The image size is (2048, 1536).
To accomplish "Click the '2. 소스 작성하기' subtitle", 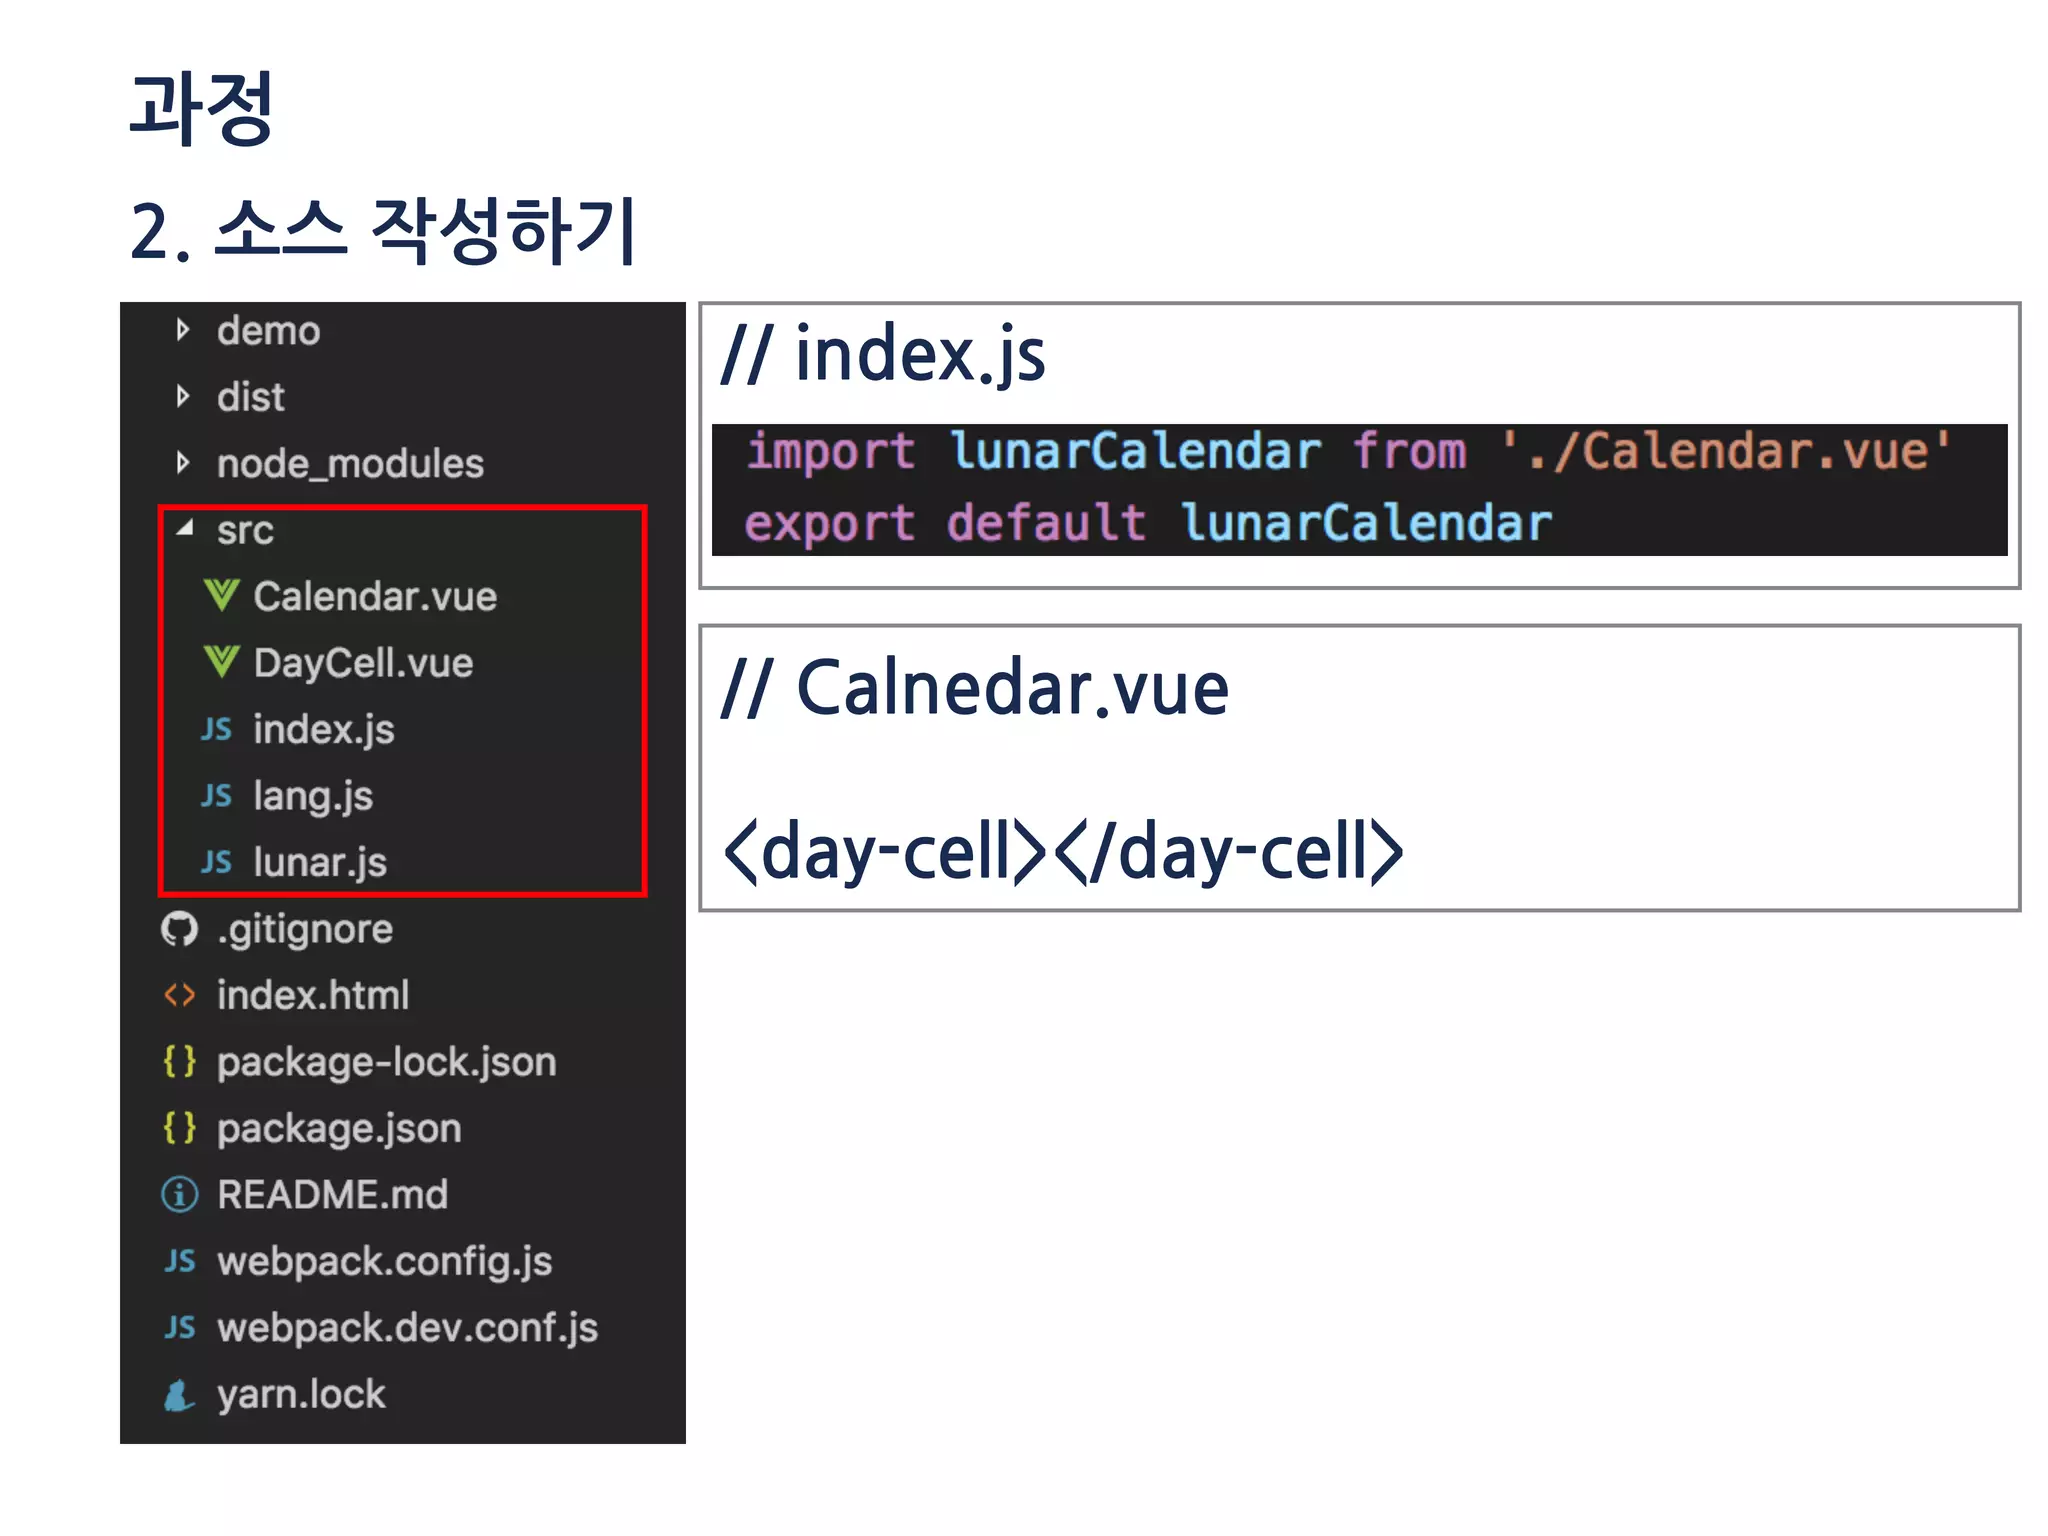I will [384, 231].
